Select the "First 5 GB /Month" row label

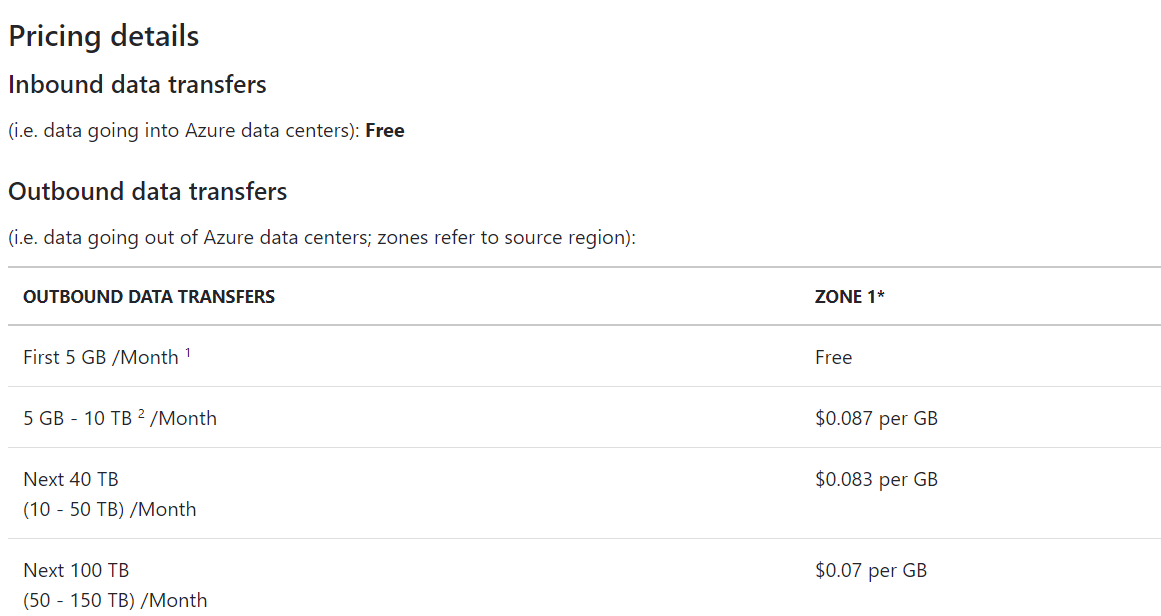tap(100, 358)
